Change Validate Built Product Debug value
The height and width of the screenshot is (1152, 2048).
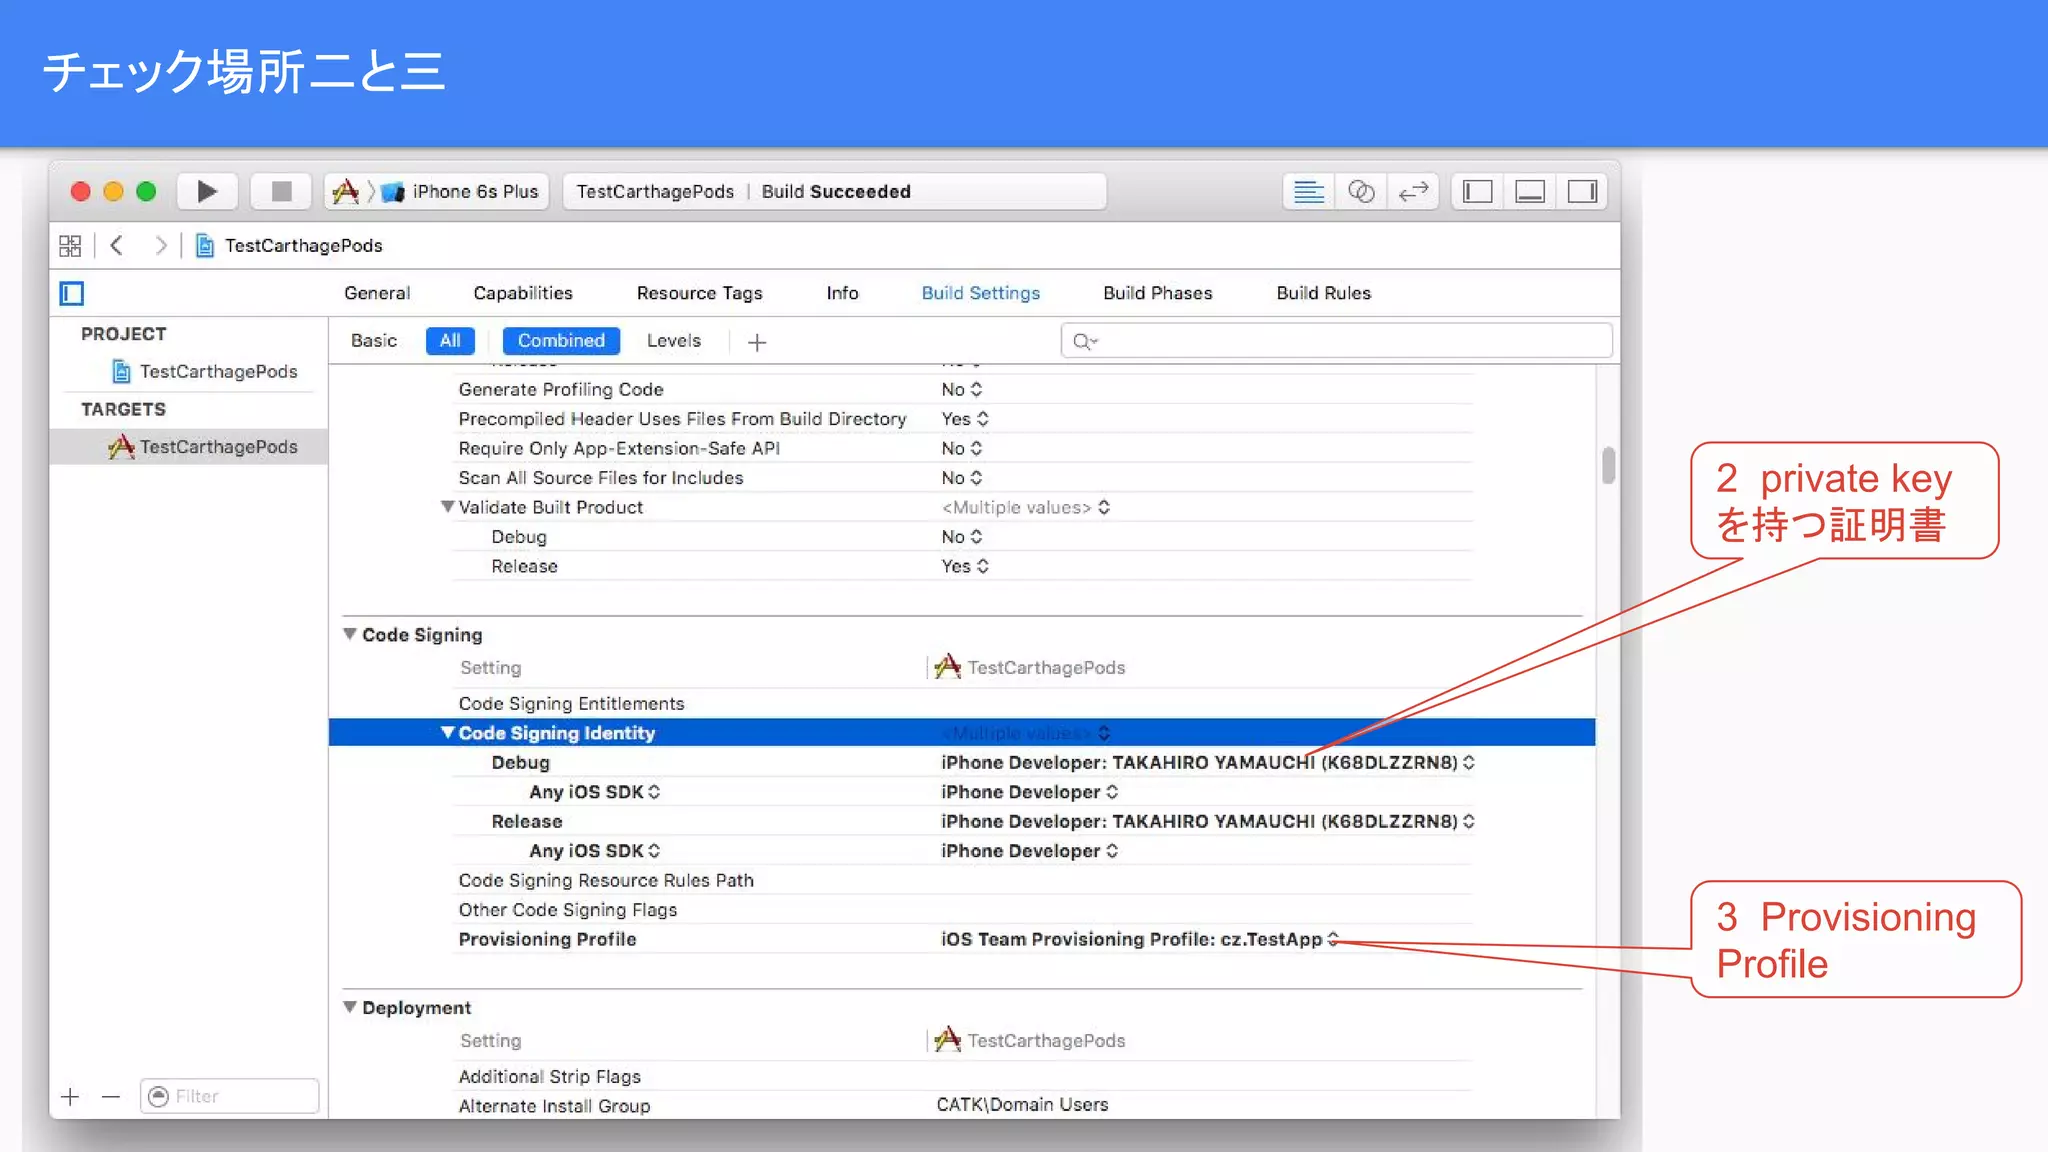click(962, 537)
